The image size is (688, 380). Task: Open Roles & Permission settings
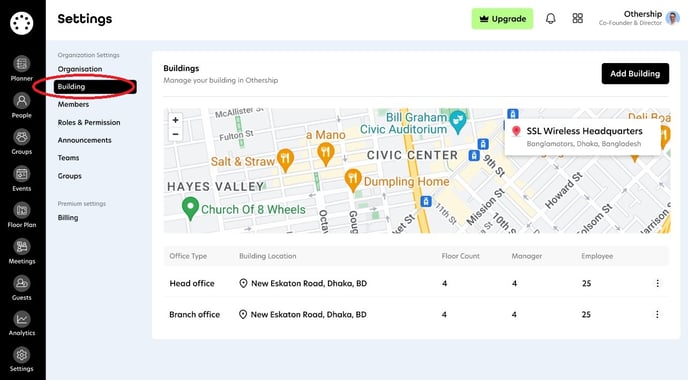(x=89, y=122)
